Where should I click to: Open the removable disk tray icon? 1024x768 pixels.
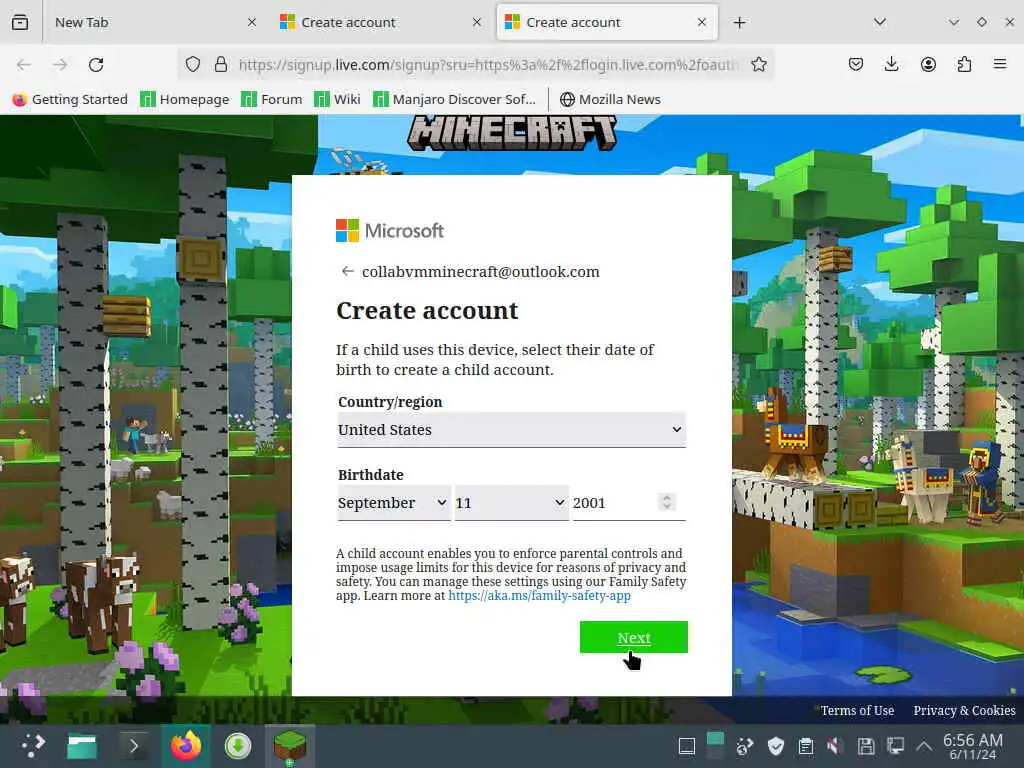866,746
